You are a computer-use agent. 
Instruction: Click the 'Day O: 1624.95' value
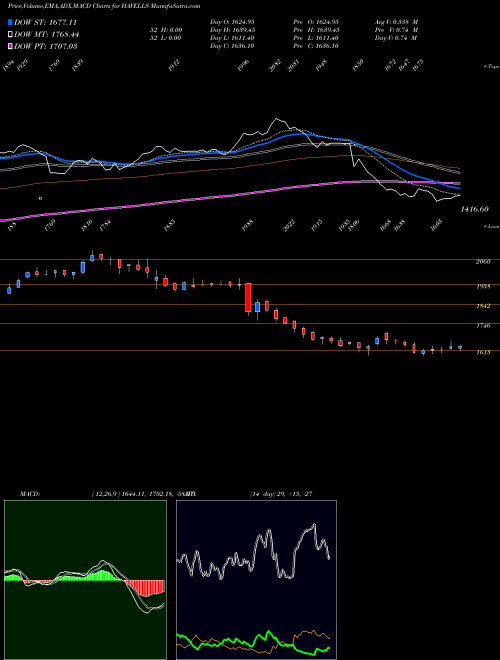click(x=232, y=21)
